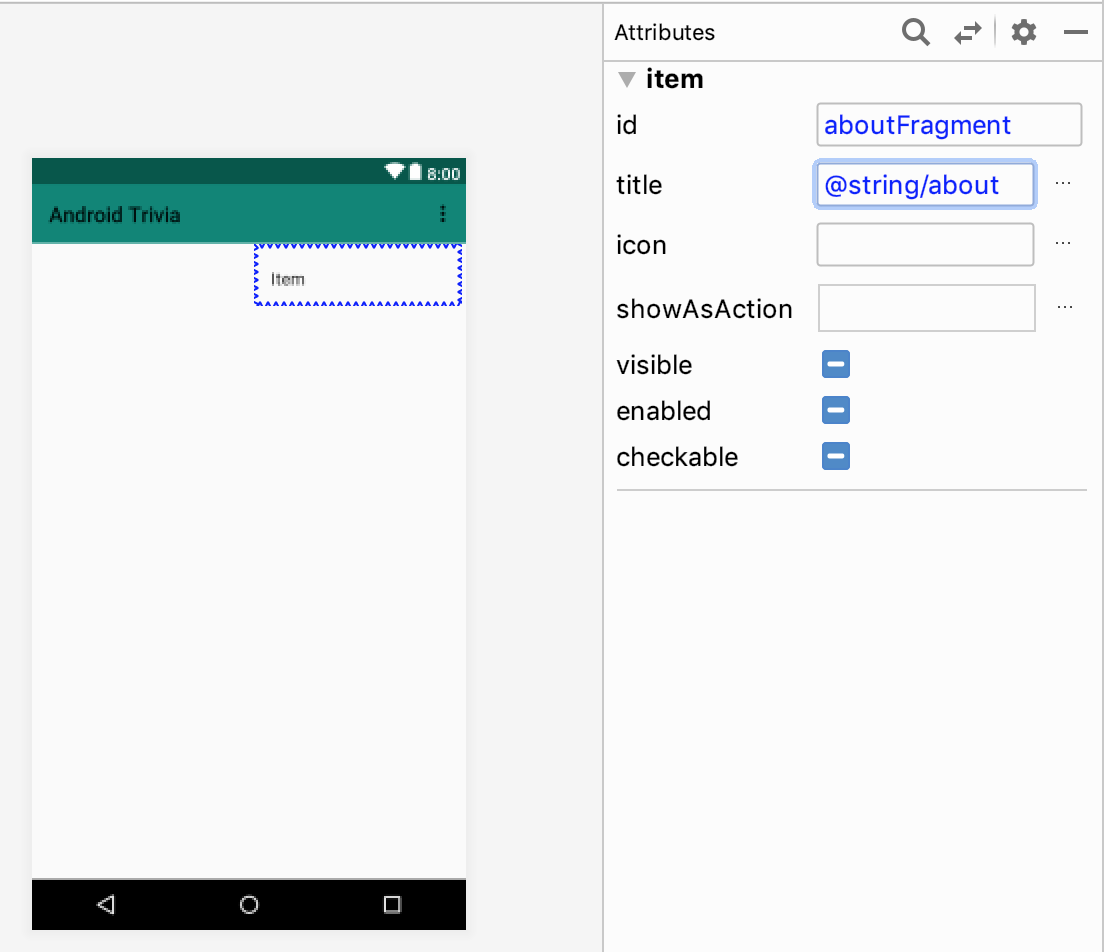This screenshot has width=1104, height=952.
Task: Open options button beside showAsAction field
Action: [x=1064, y=308]
